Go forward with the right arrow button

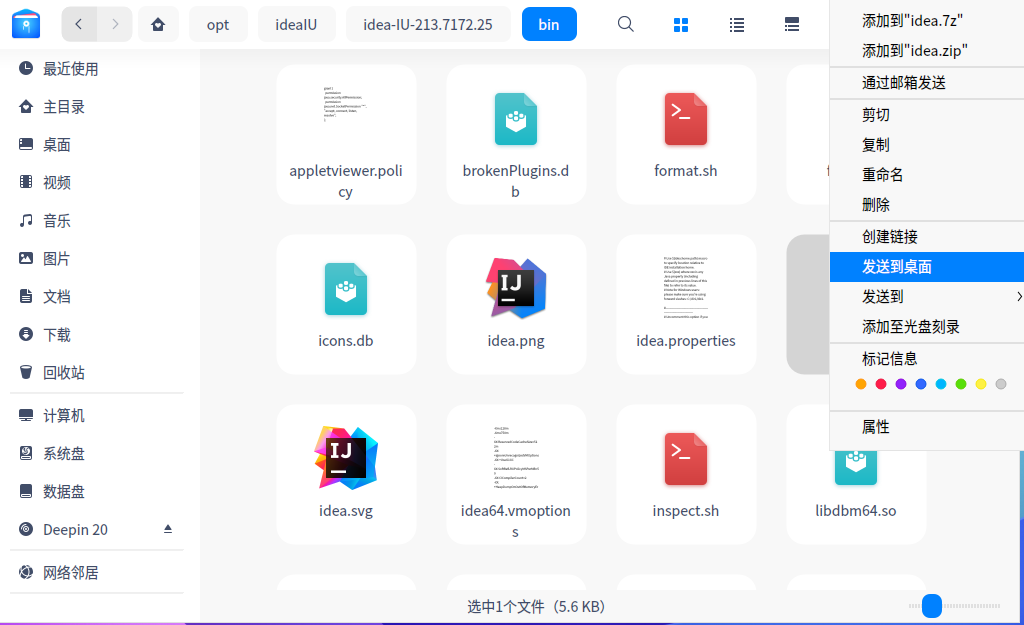coord(115,24)
